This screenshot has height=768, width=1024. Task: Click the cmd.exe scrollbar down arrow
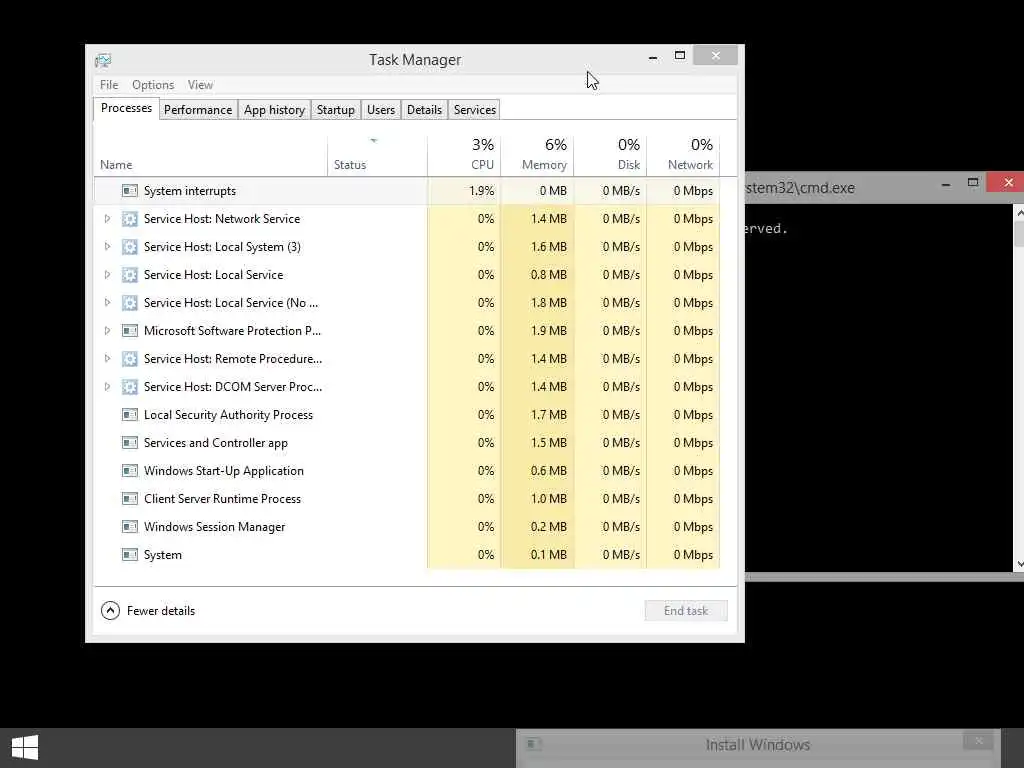[x=1019, y=564]
